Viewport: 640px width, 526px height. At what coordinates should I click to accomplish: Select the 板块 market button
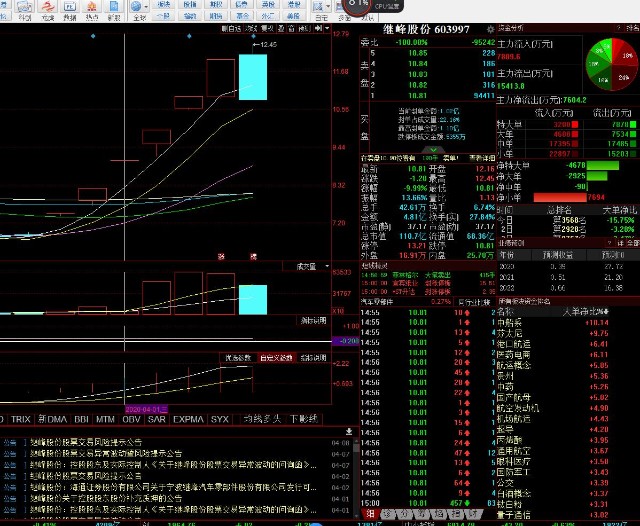coord(164,4)
